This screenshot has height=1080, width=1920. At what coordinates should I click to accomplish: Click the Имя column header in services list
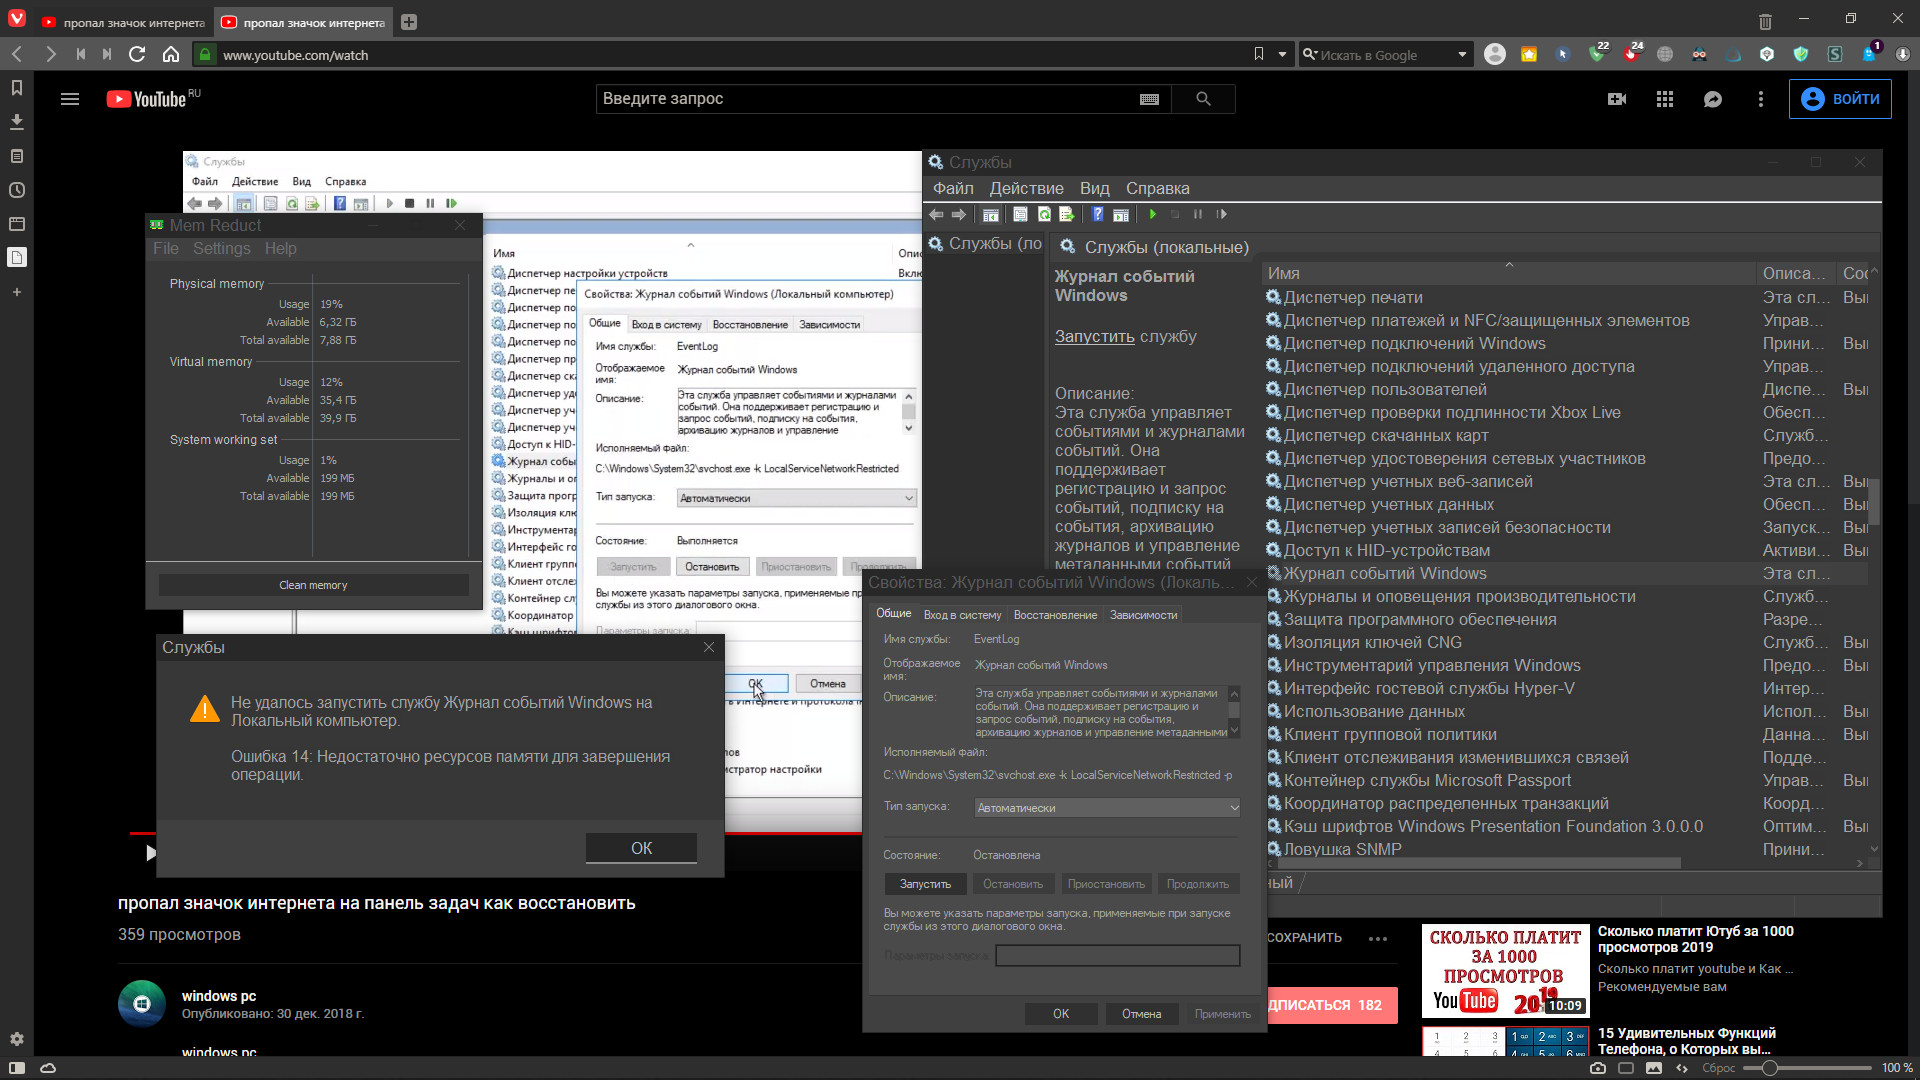coord(1509,273)
